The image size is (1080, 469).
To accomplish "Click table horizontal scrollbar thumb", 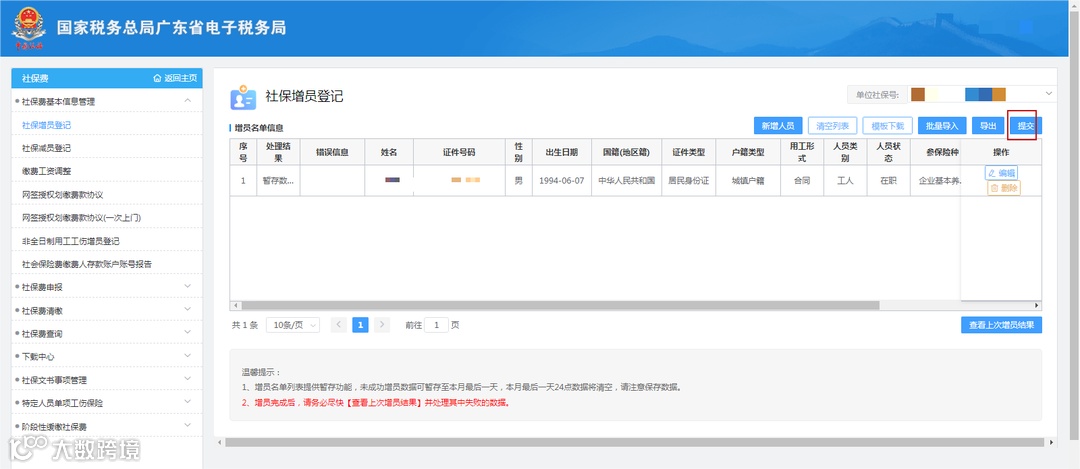I will 559,305.
